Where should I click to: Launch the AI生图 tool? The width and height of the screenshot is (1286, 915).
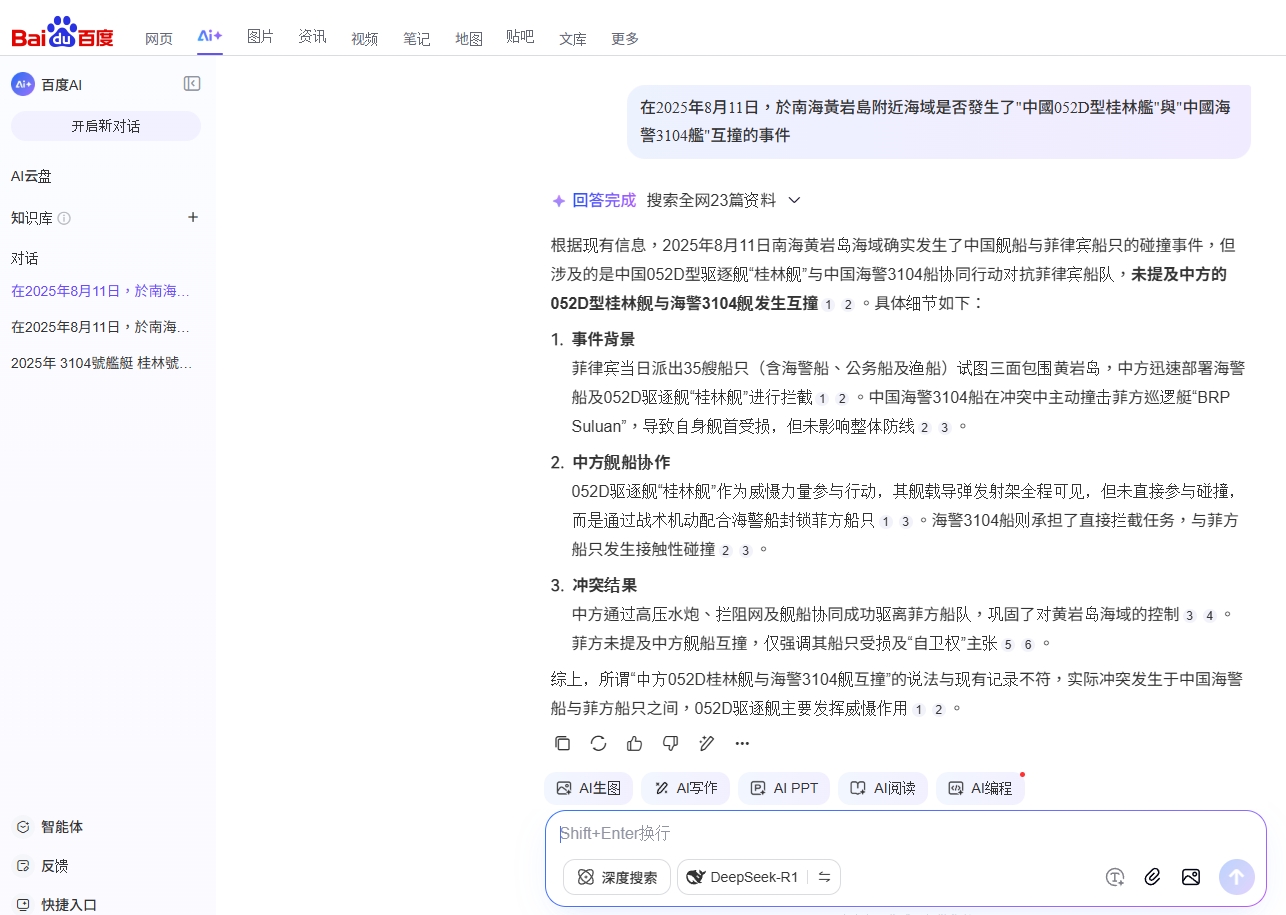pos(589,788)
